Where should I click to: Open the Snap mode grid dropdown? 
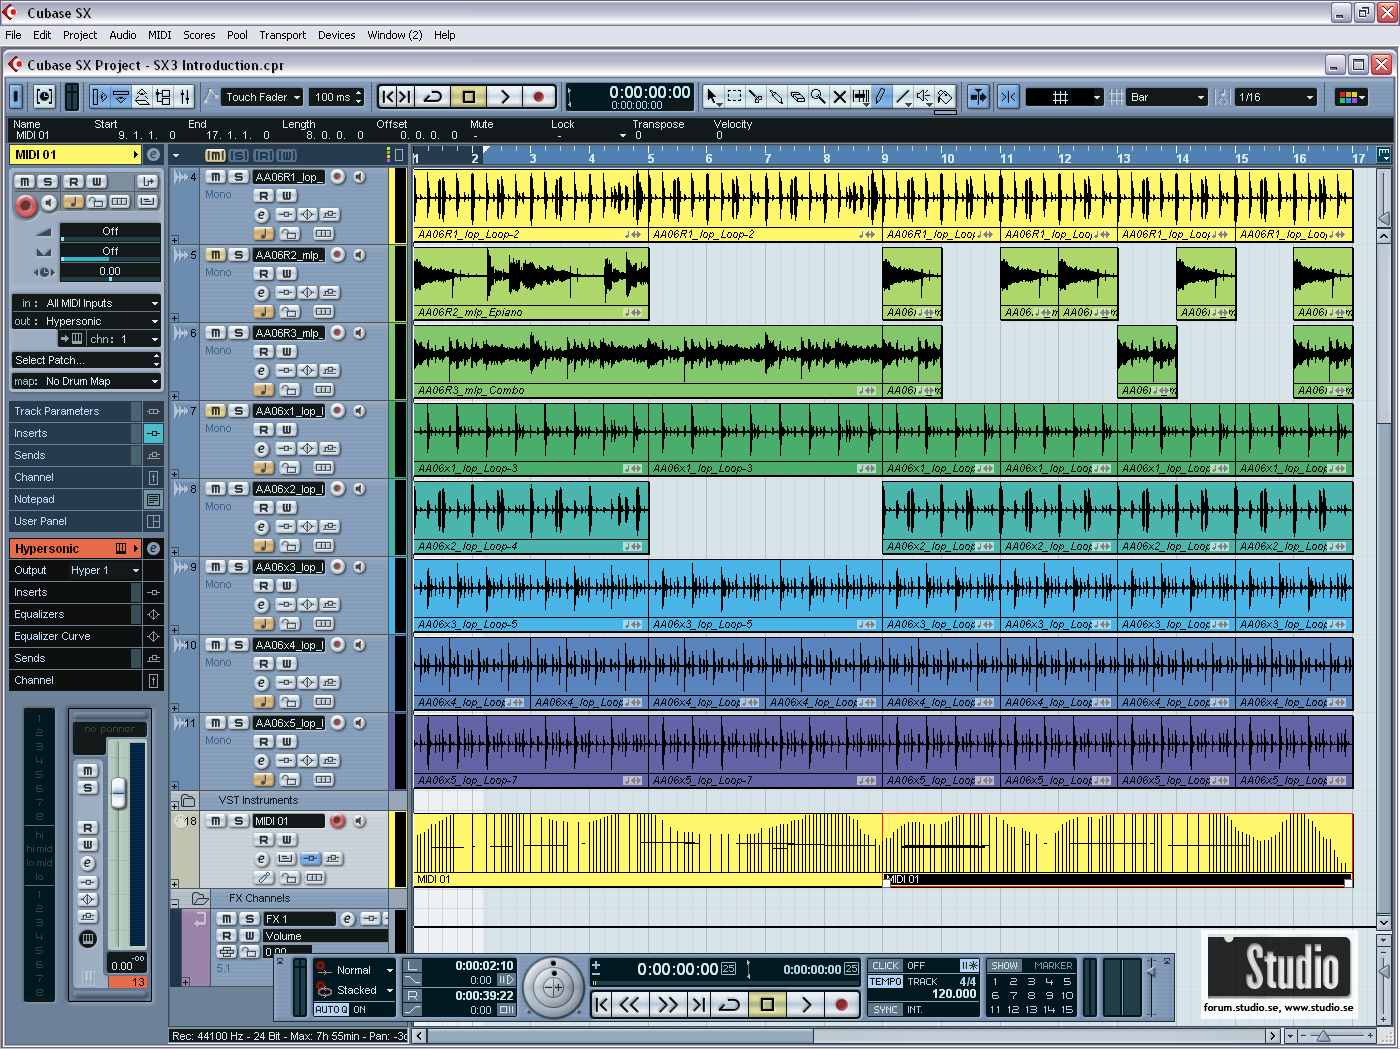[1064, 97]
